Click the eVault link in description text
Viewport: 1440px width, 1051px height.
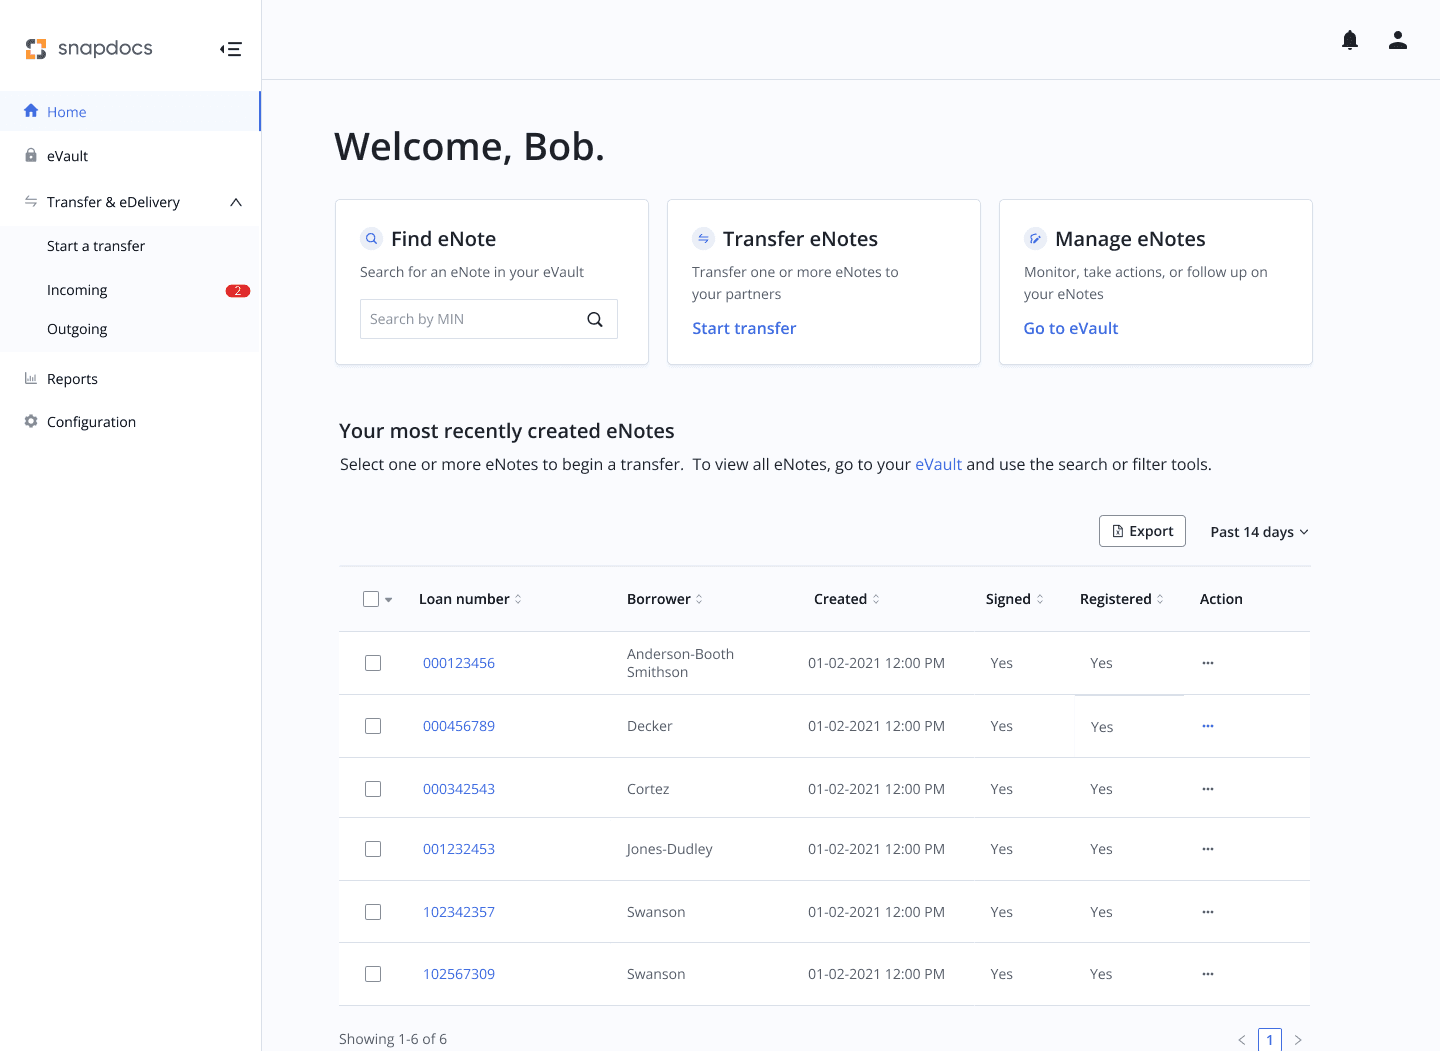[938, 464]
